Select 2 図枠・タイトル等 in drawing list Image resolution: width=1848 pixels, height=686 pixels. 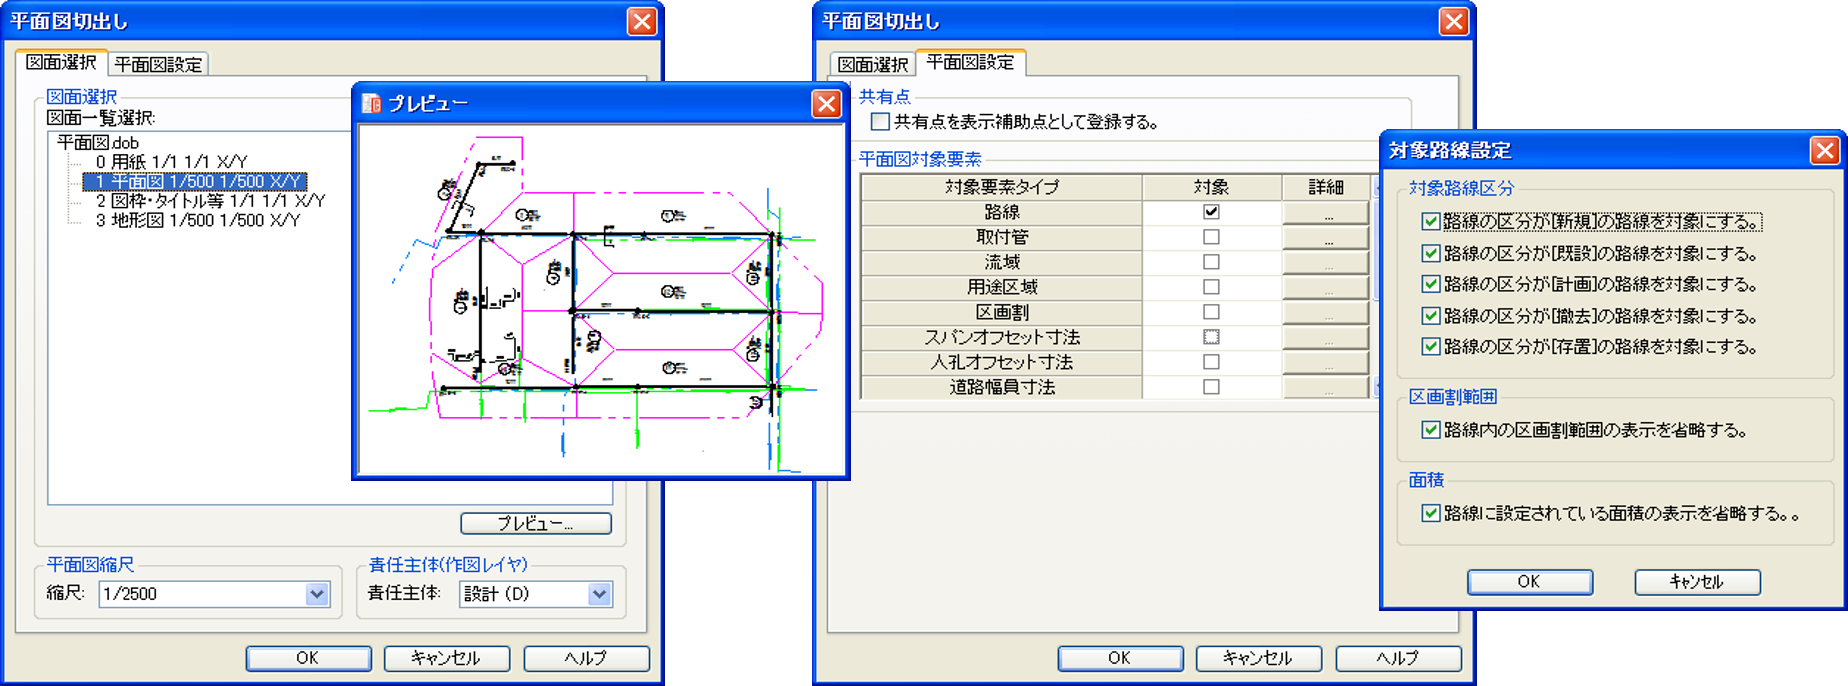pyautogui.click(x=210, y=201)
